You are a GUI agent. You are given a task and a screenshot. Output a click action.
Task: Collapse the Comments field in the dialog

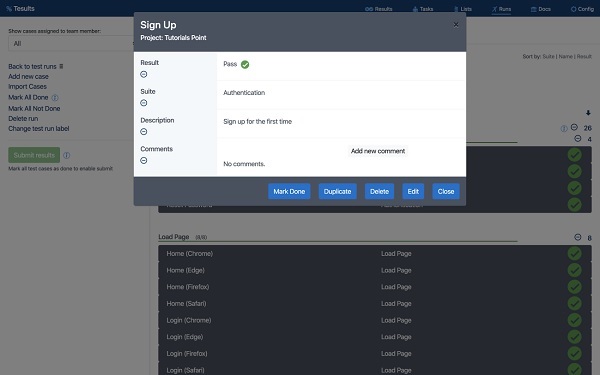tap(143, 160)
